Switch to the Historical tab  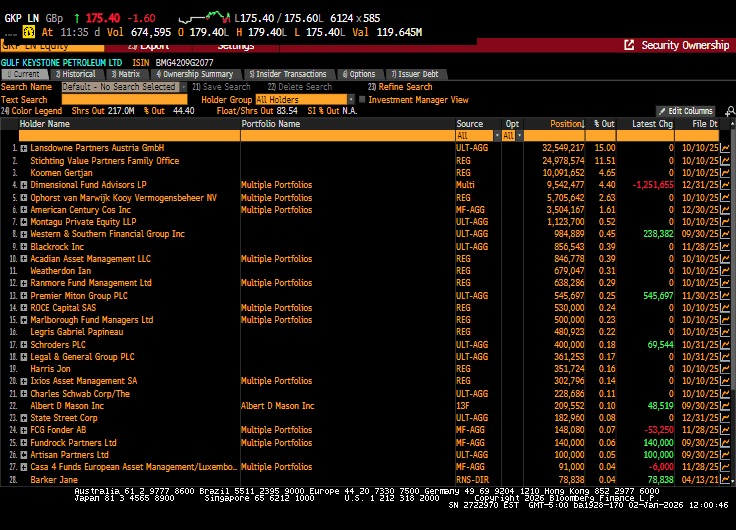76,74
